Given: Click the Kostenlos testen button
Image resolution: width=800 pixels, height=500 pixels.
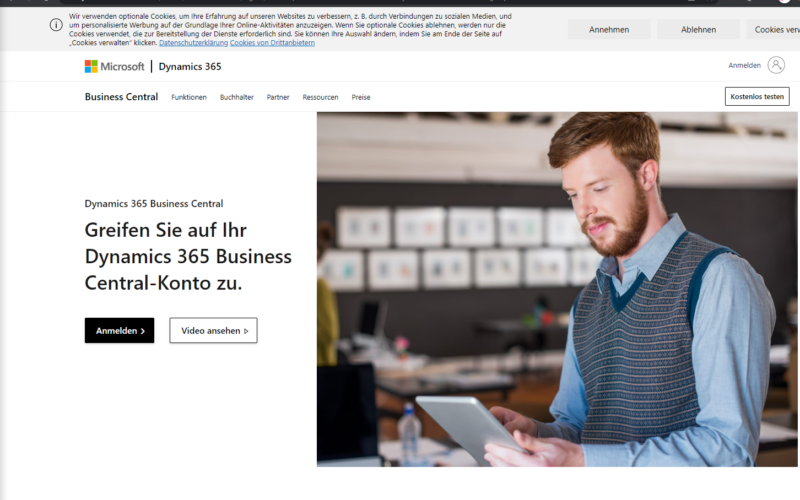Looking at the screenshot, I should tap(757, 96).
